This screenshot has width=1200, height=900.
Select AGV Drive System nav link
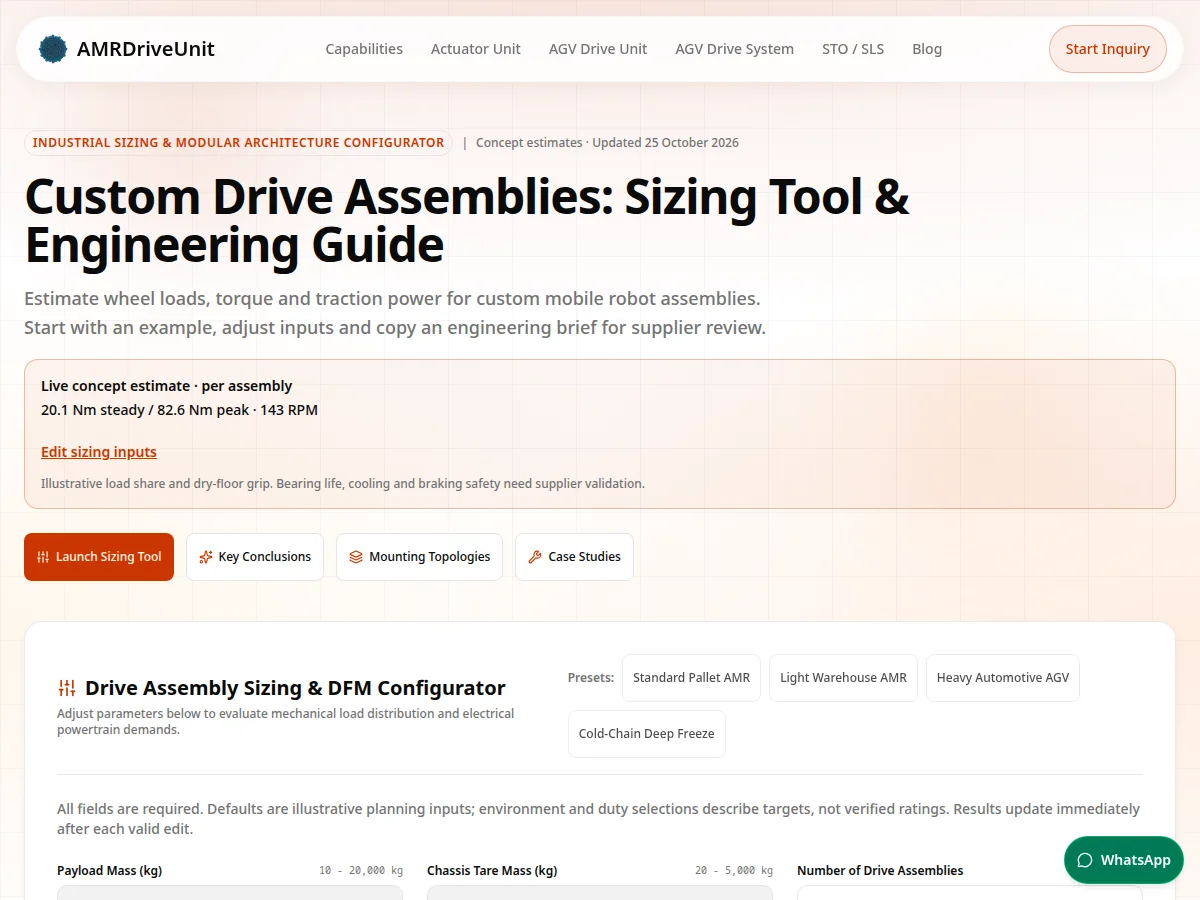(x=735, y=49)
